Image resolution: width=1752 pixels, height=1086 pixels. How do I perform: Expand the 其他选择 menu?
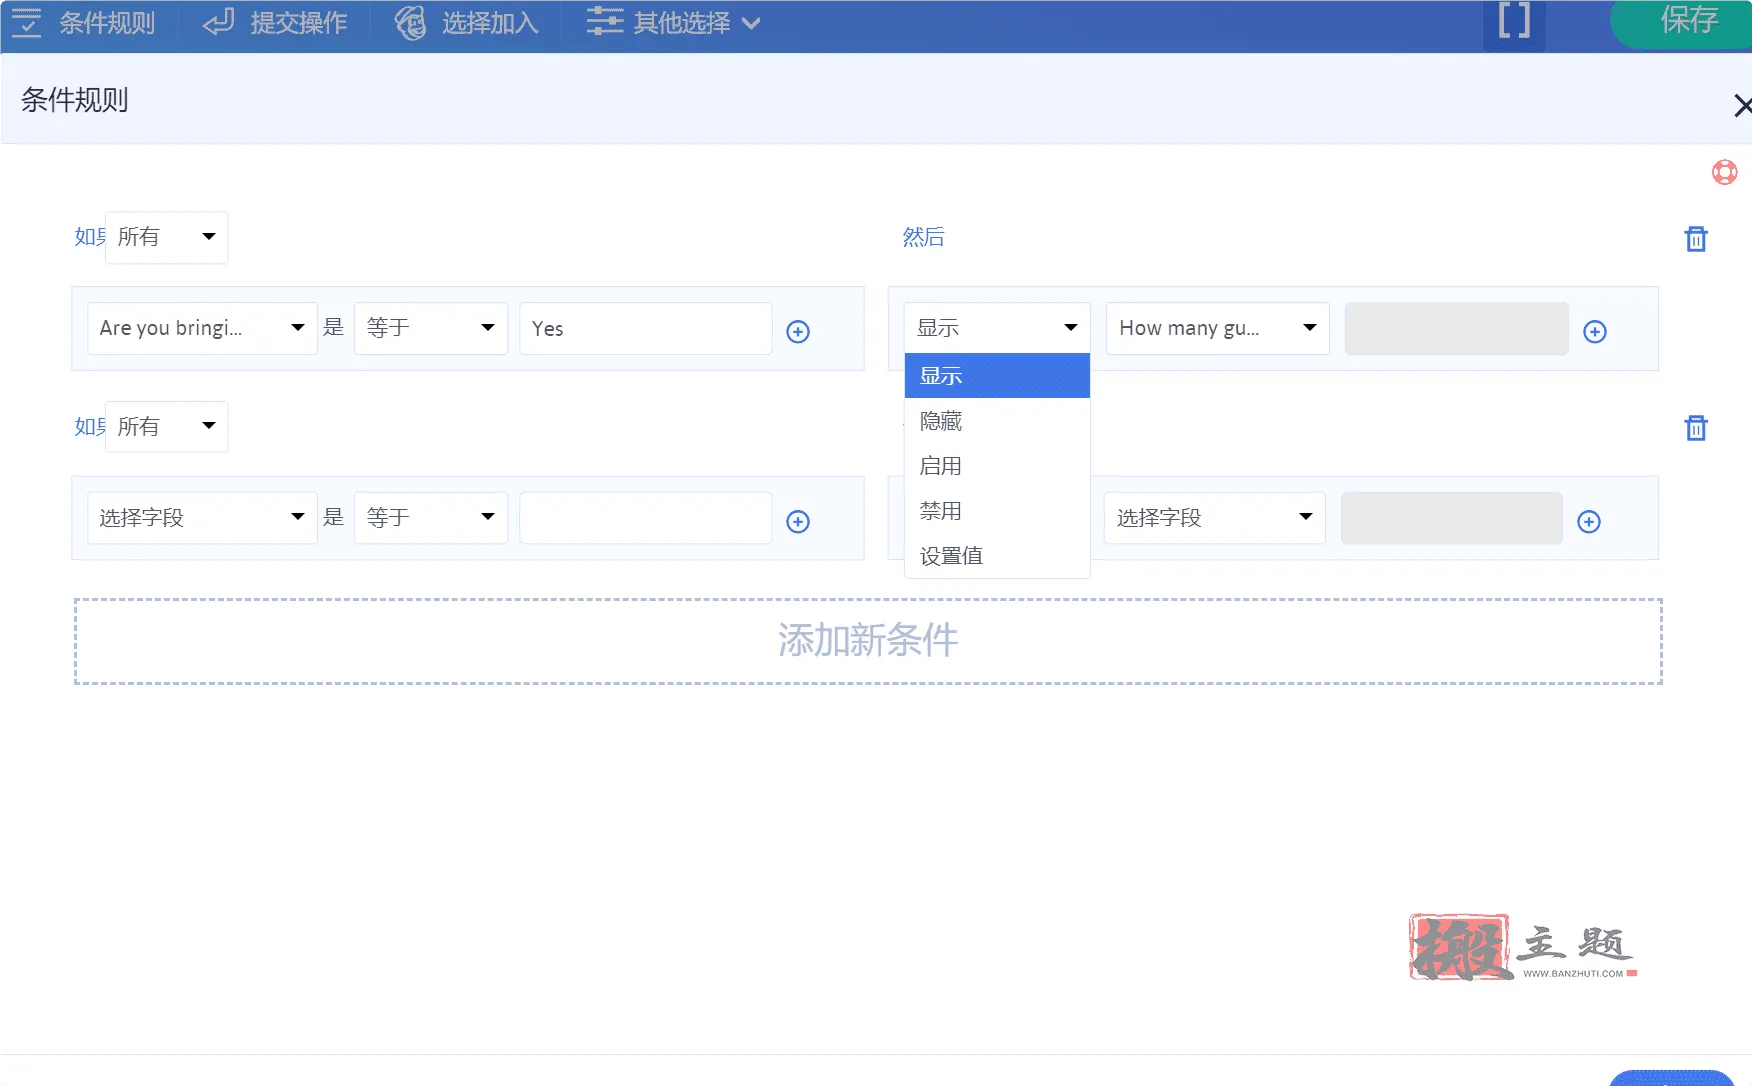pos(674,23)
